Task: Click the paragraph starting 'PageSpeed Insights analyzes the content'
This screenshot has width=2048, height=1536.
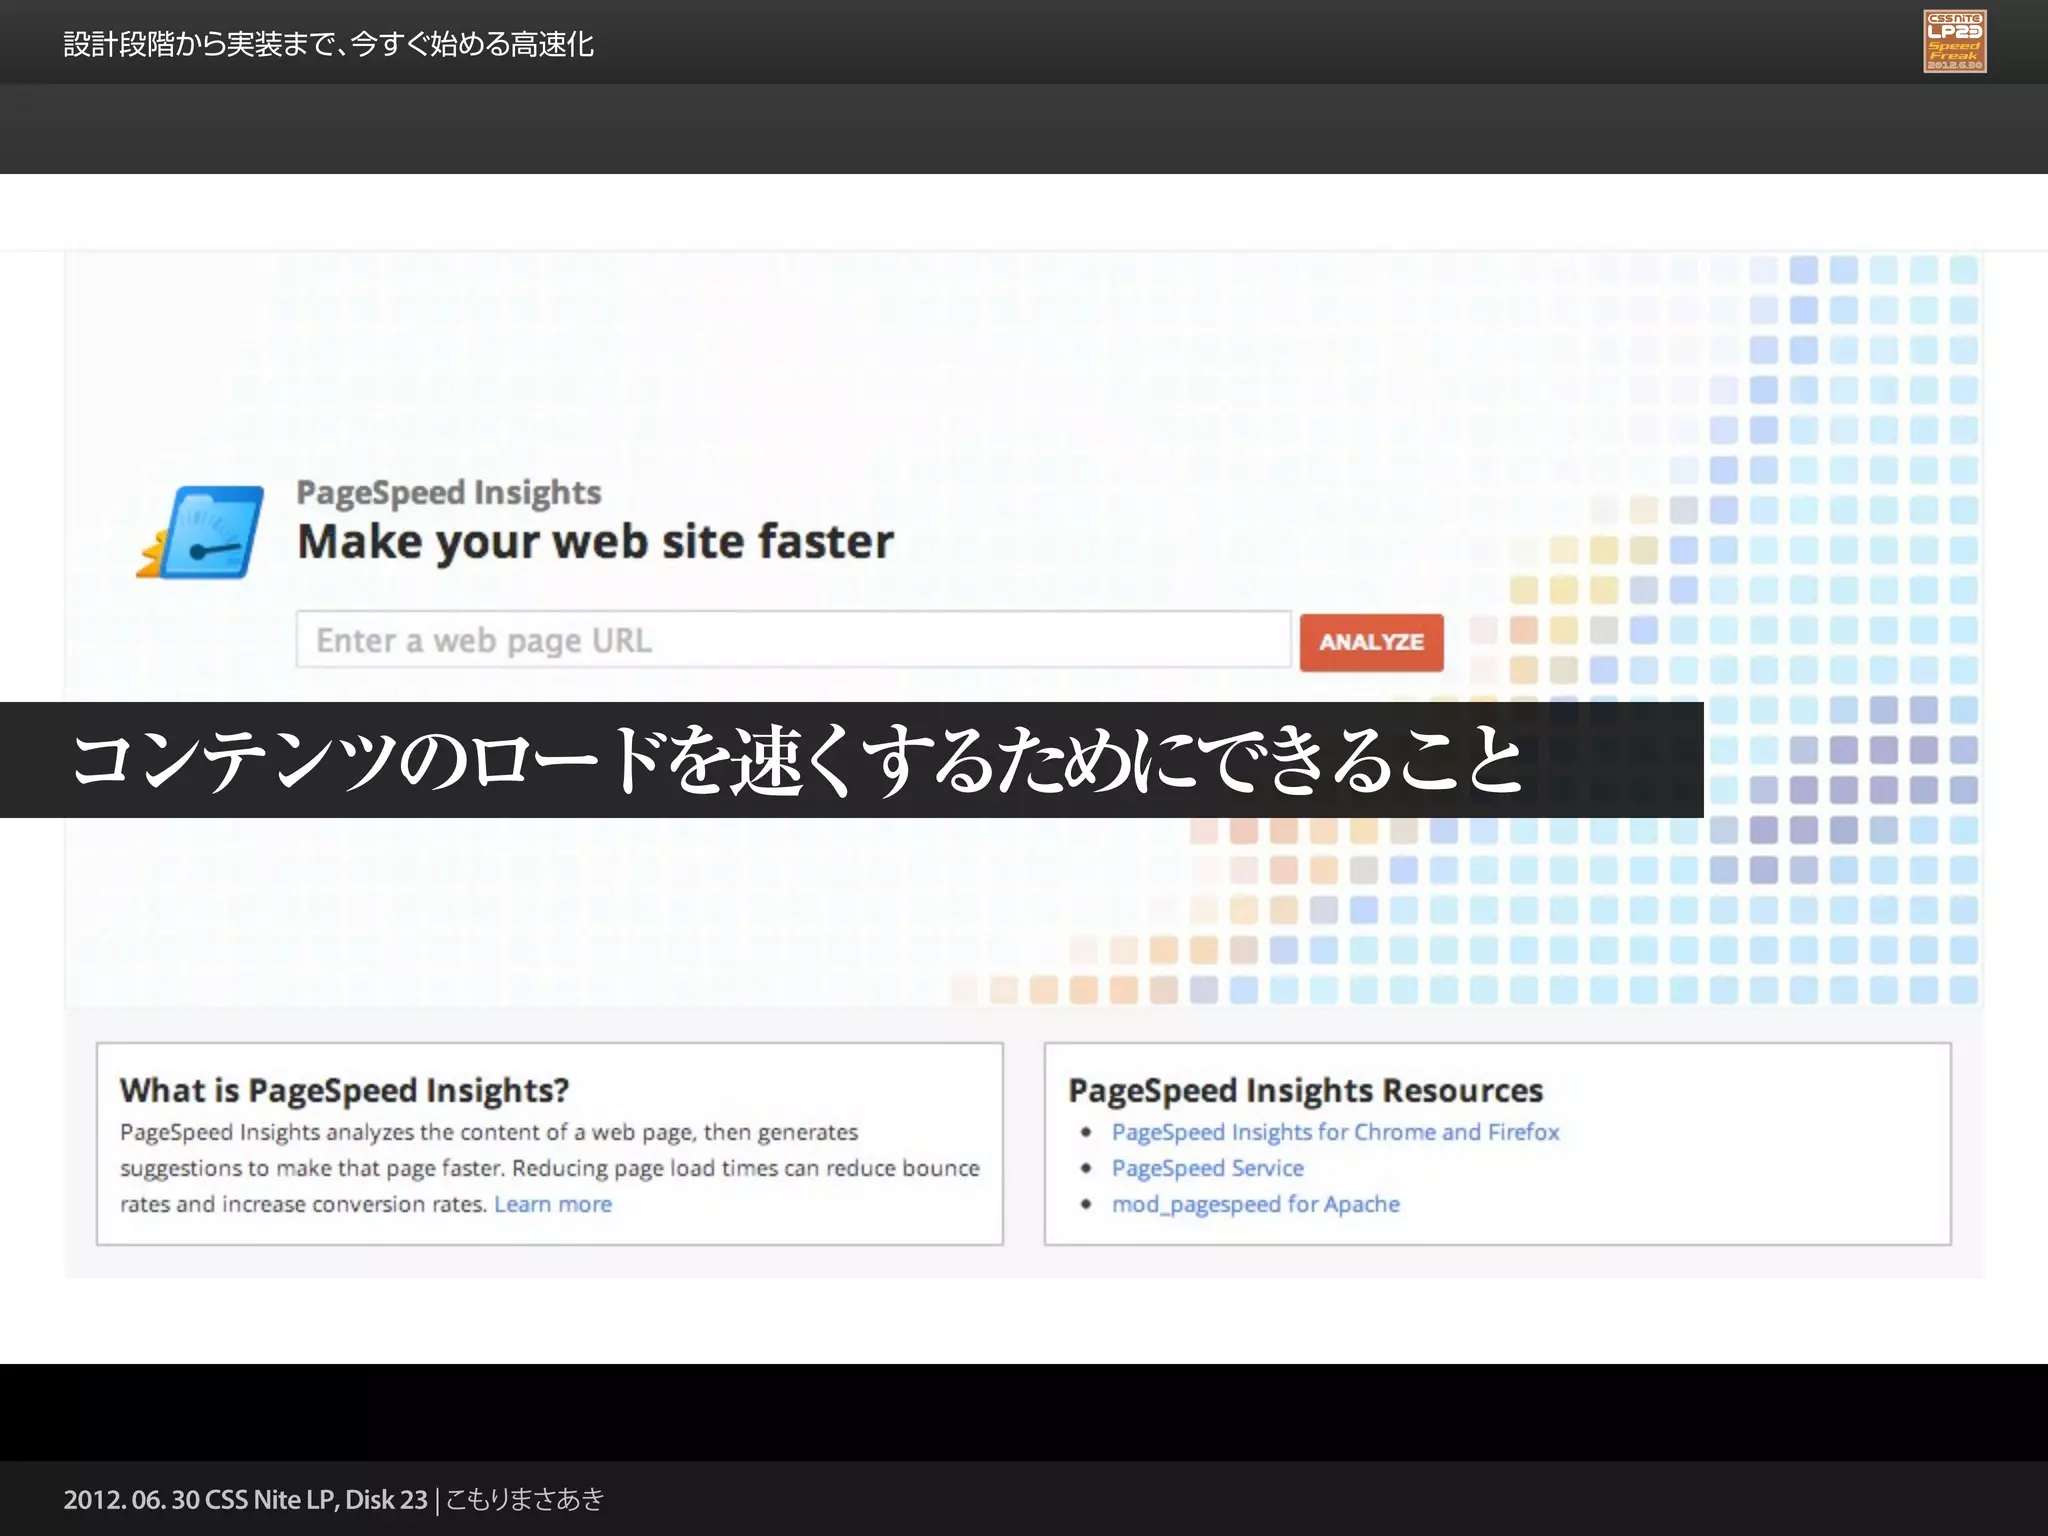Action: [x=550, y=1168]
